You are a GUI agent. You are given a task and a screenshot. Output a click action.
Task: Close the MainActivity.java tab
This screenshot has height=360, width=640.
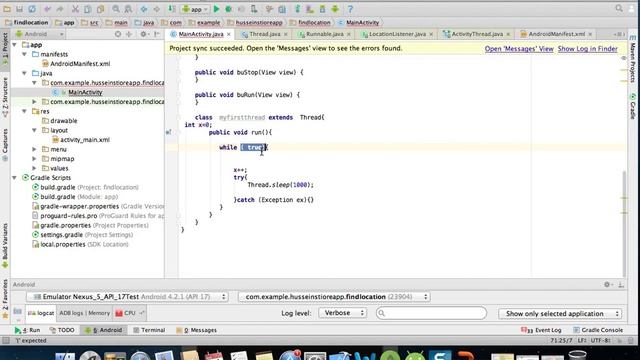coord(229,34)
